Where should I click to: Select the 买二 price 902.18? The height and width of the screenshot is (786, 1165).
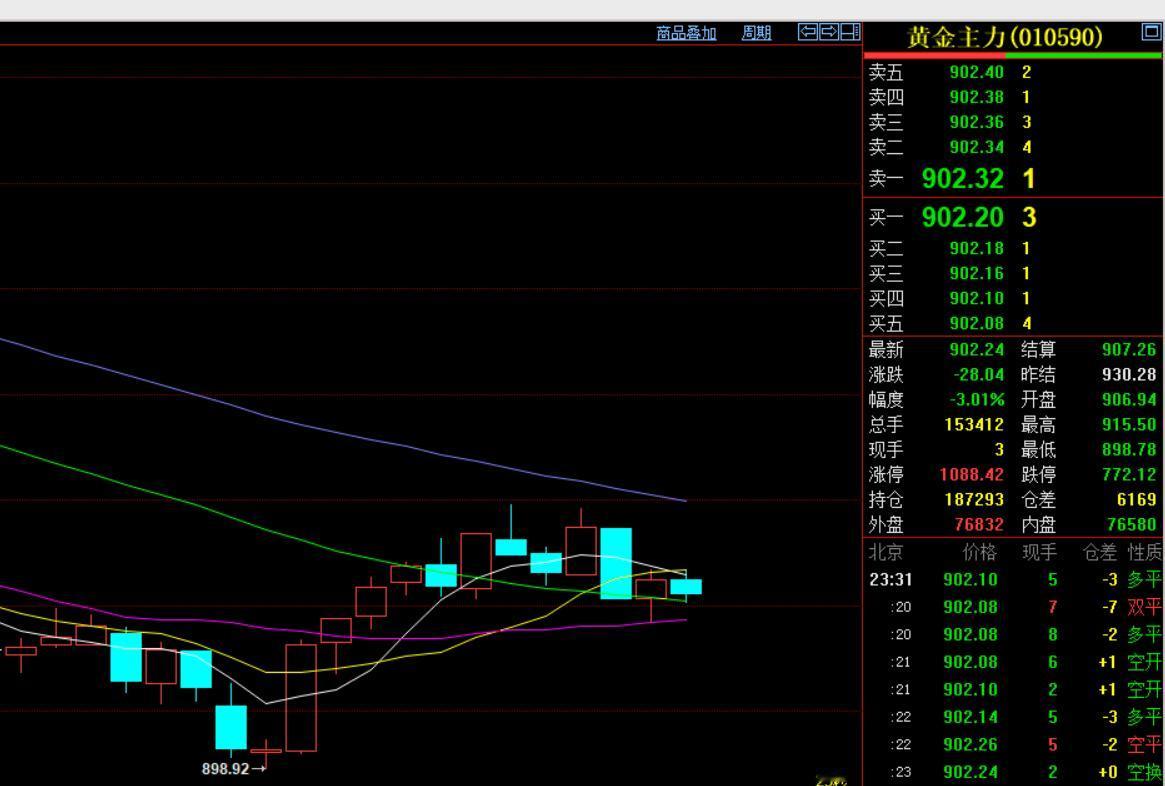(x=976, y=248)
